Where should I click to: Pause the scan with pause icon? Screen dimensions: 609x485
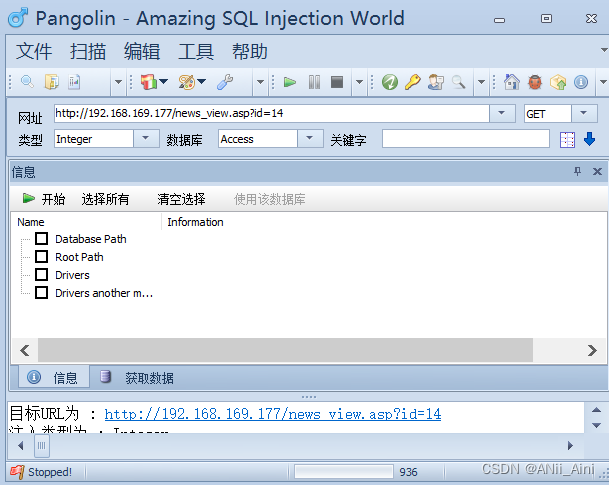click(314, 82)
